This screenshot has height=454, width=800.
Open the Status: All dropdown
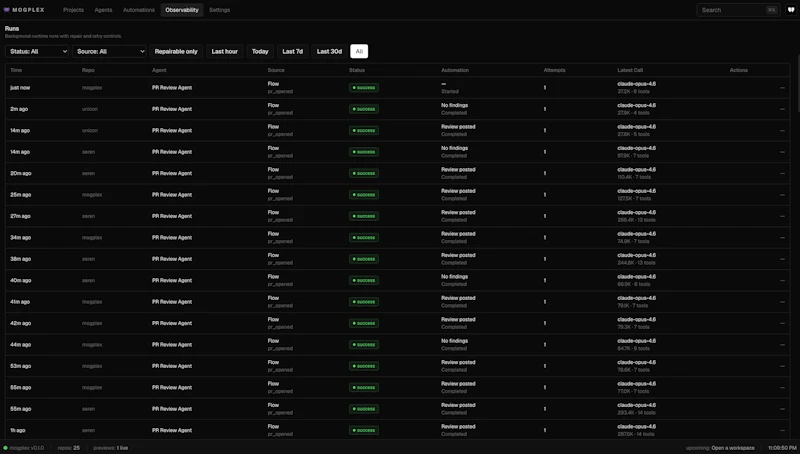[x=37, y=52]
